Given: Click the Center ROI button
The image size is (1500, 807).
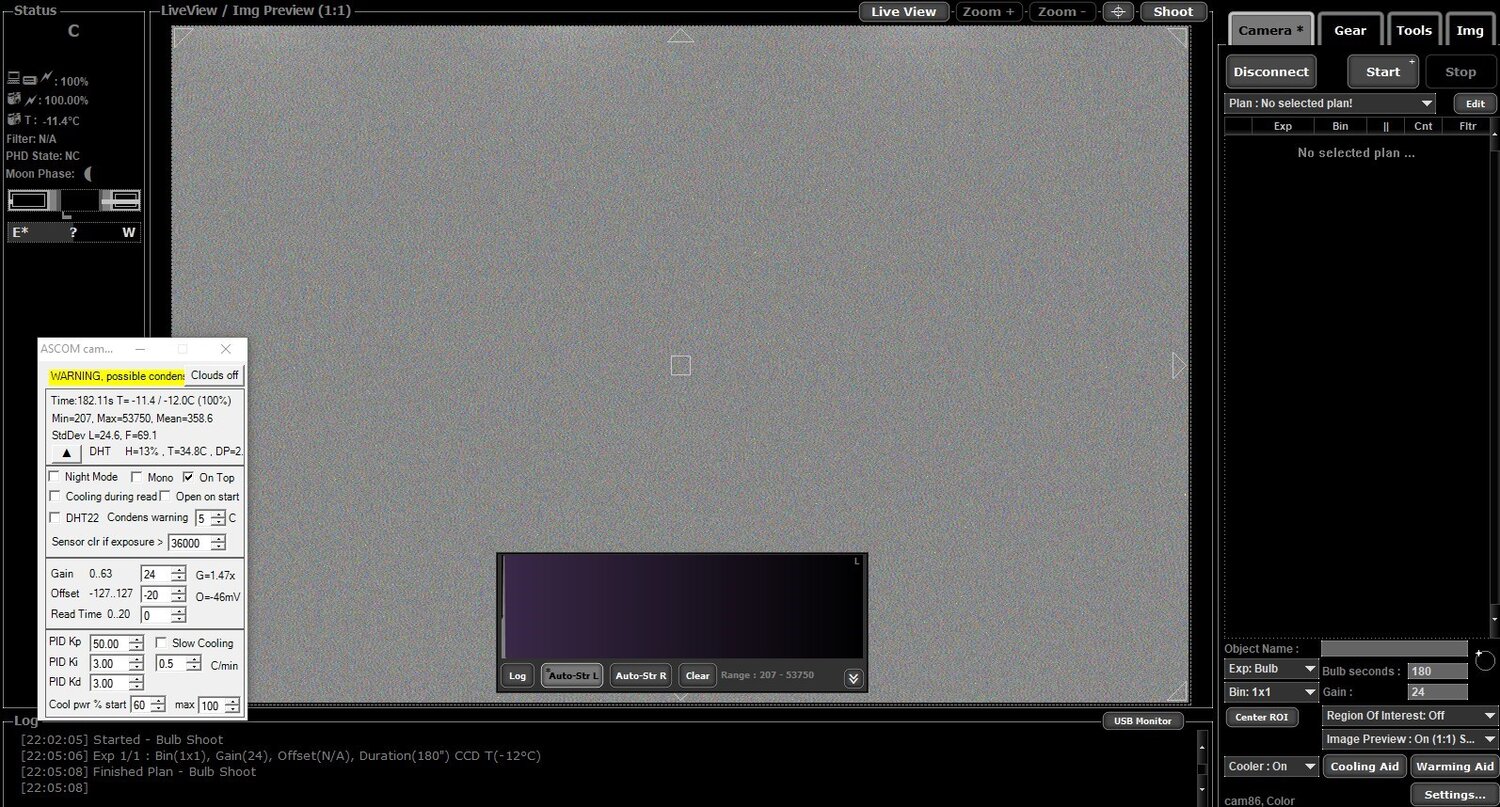Looking at the screenshot, I should coord(1262,716).
